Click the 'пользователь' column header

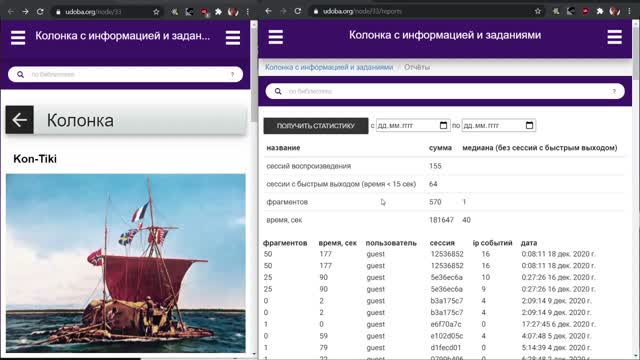coord(391,243)
